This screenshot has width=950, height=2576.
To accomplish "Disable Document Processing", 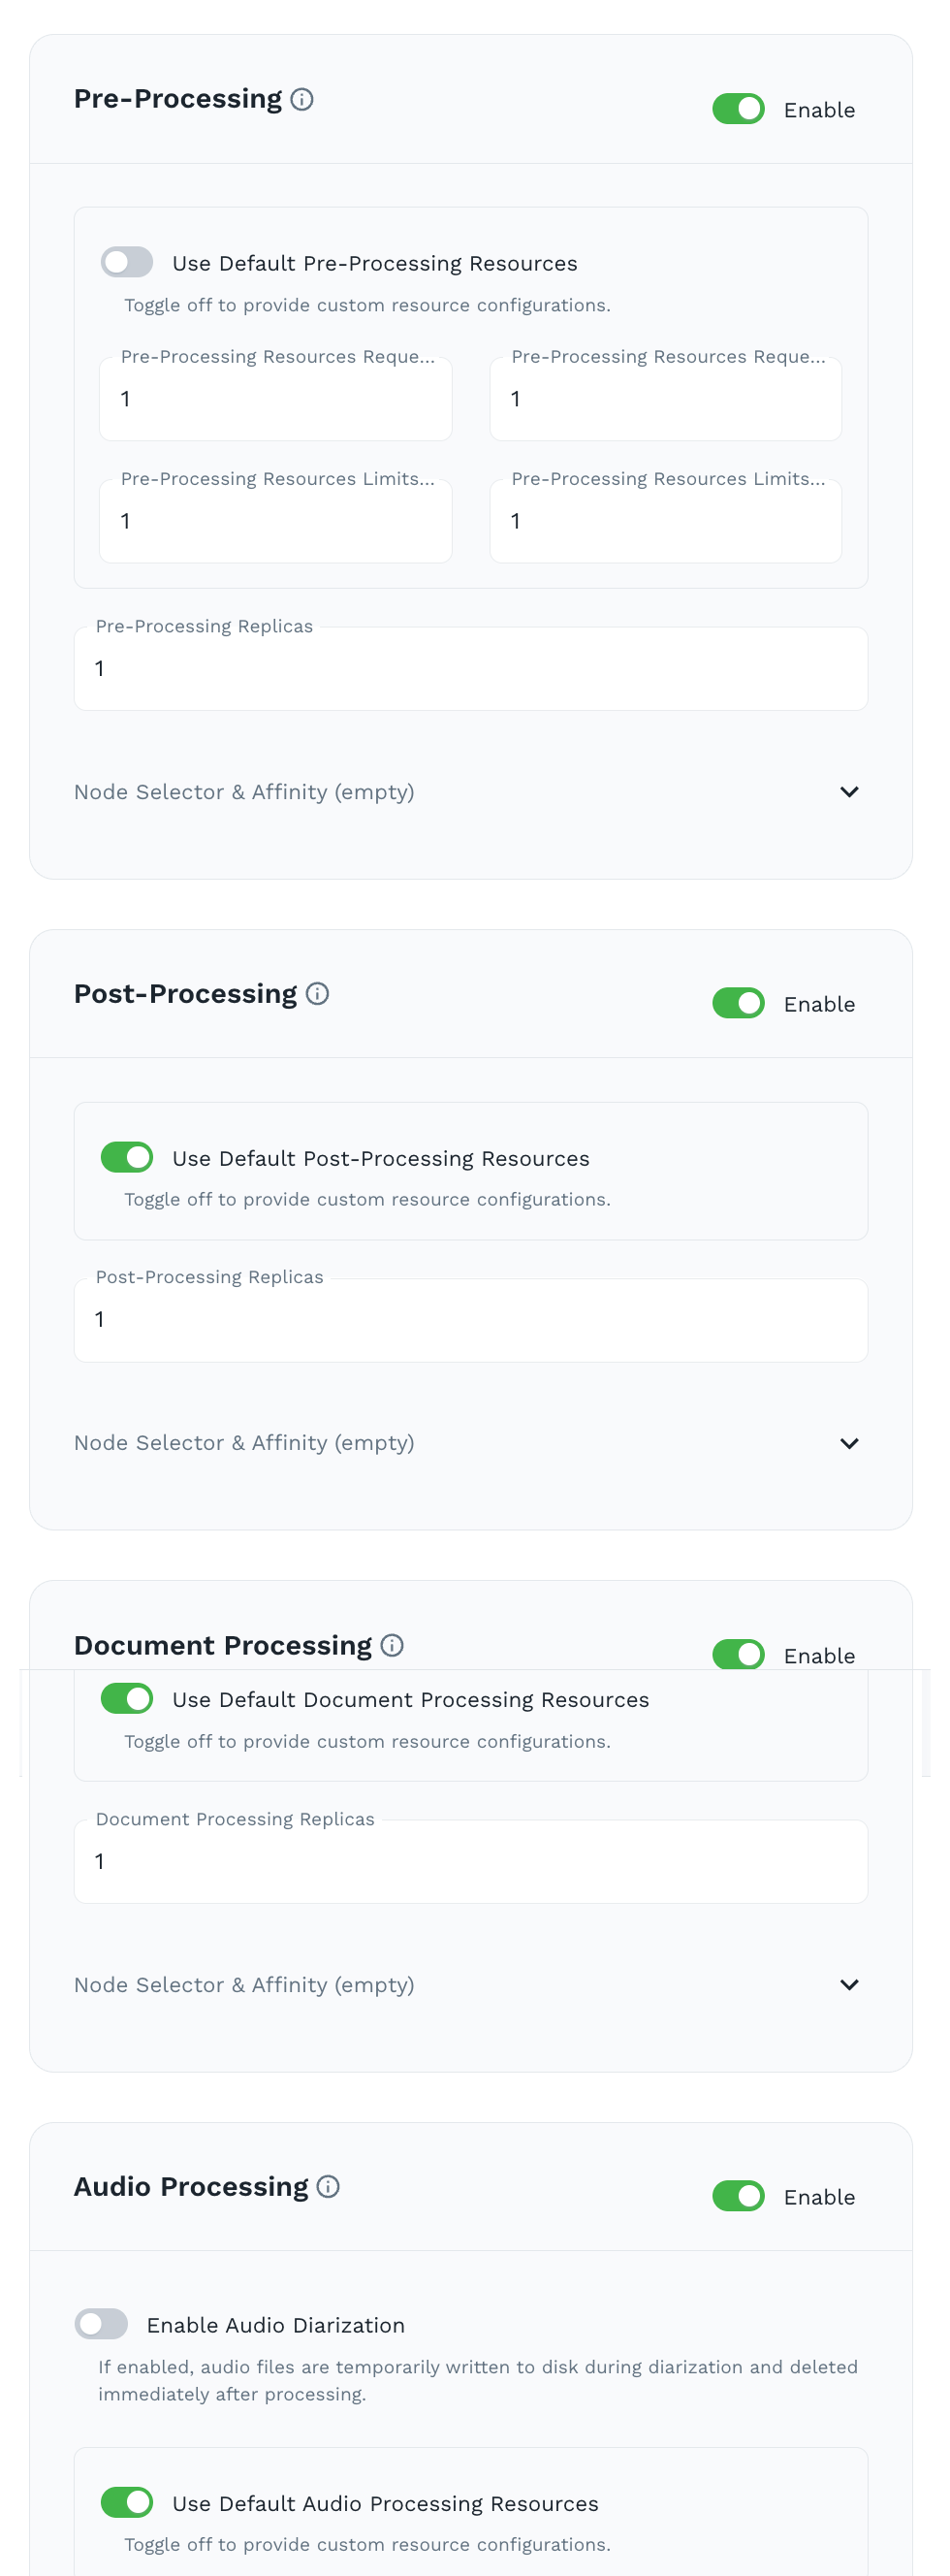I will click(x=738, y=1655).
